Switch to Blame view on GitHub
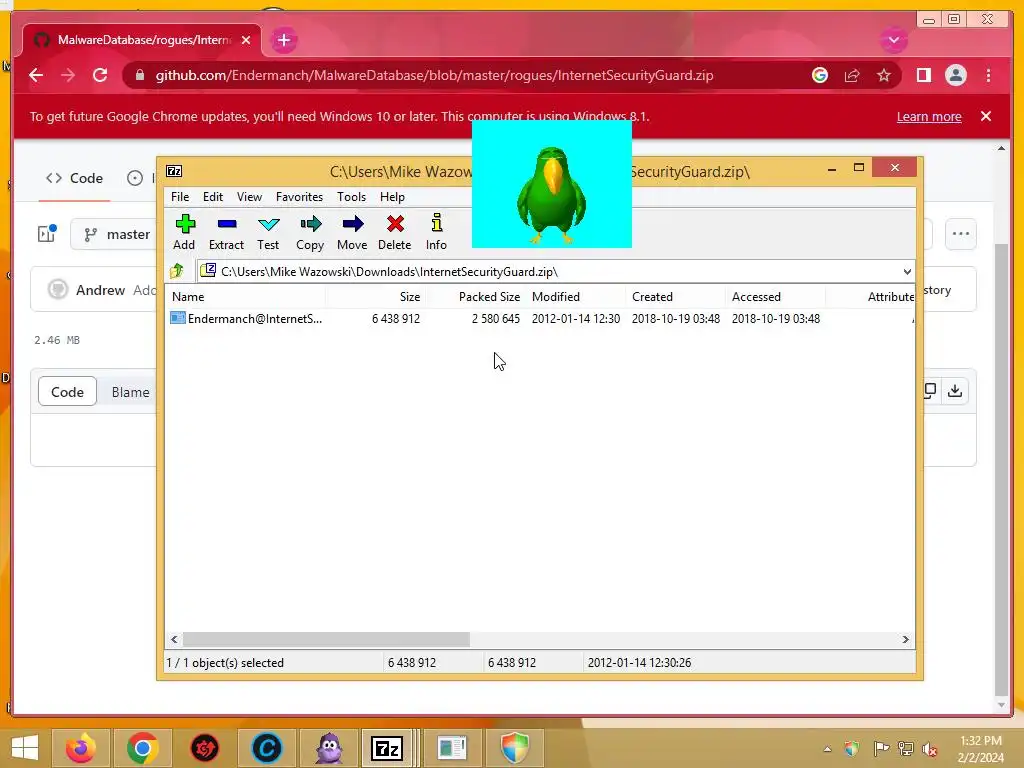This screenshot has width=1024, height=768. pyautogui.click(x=130, y=392)
